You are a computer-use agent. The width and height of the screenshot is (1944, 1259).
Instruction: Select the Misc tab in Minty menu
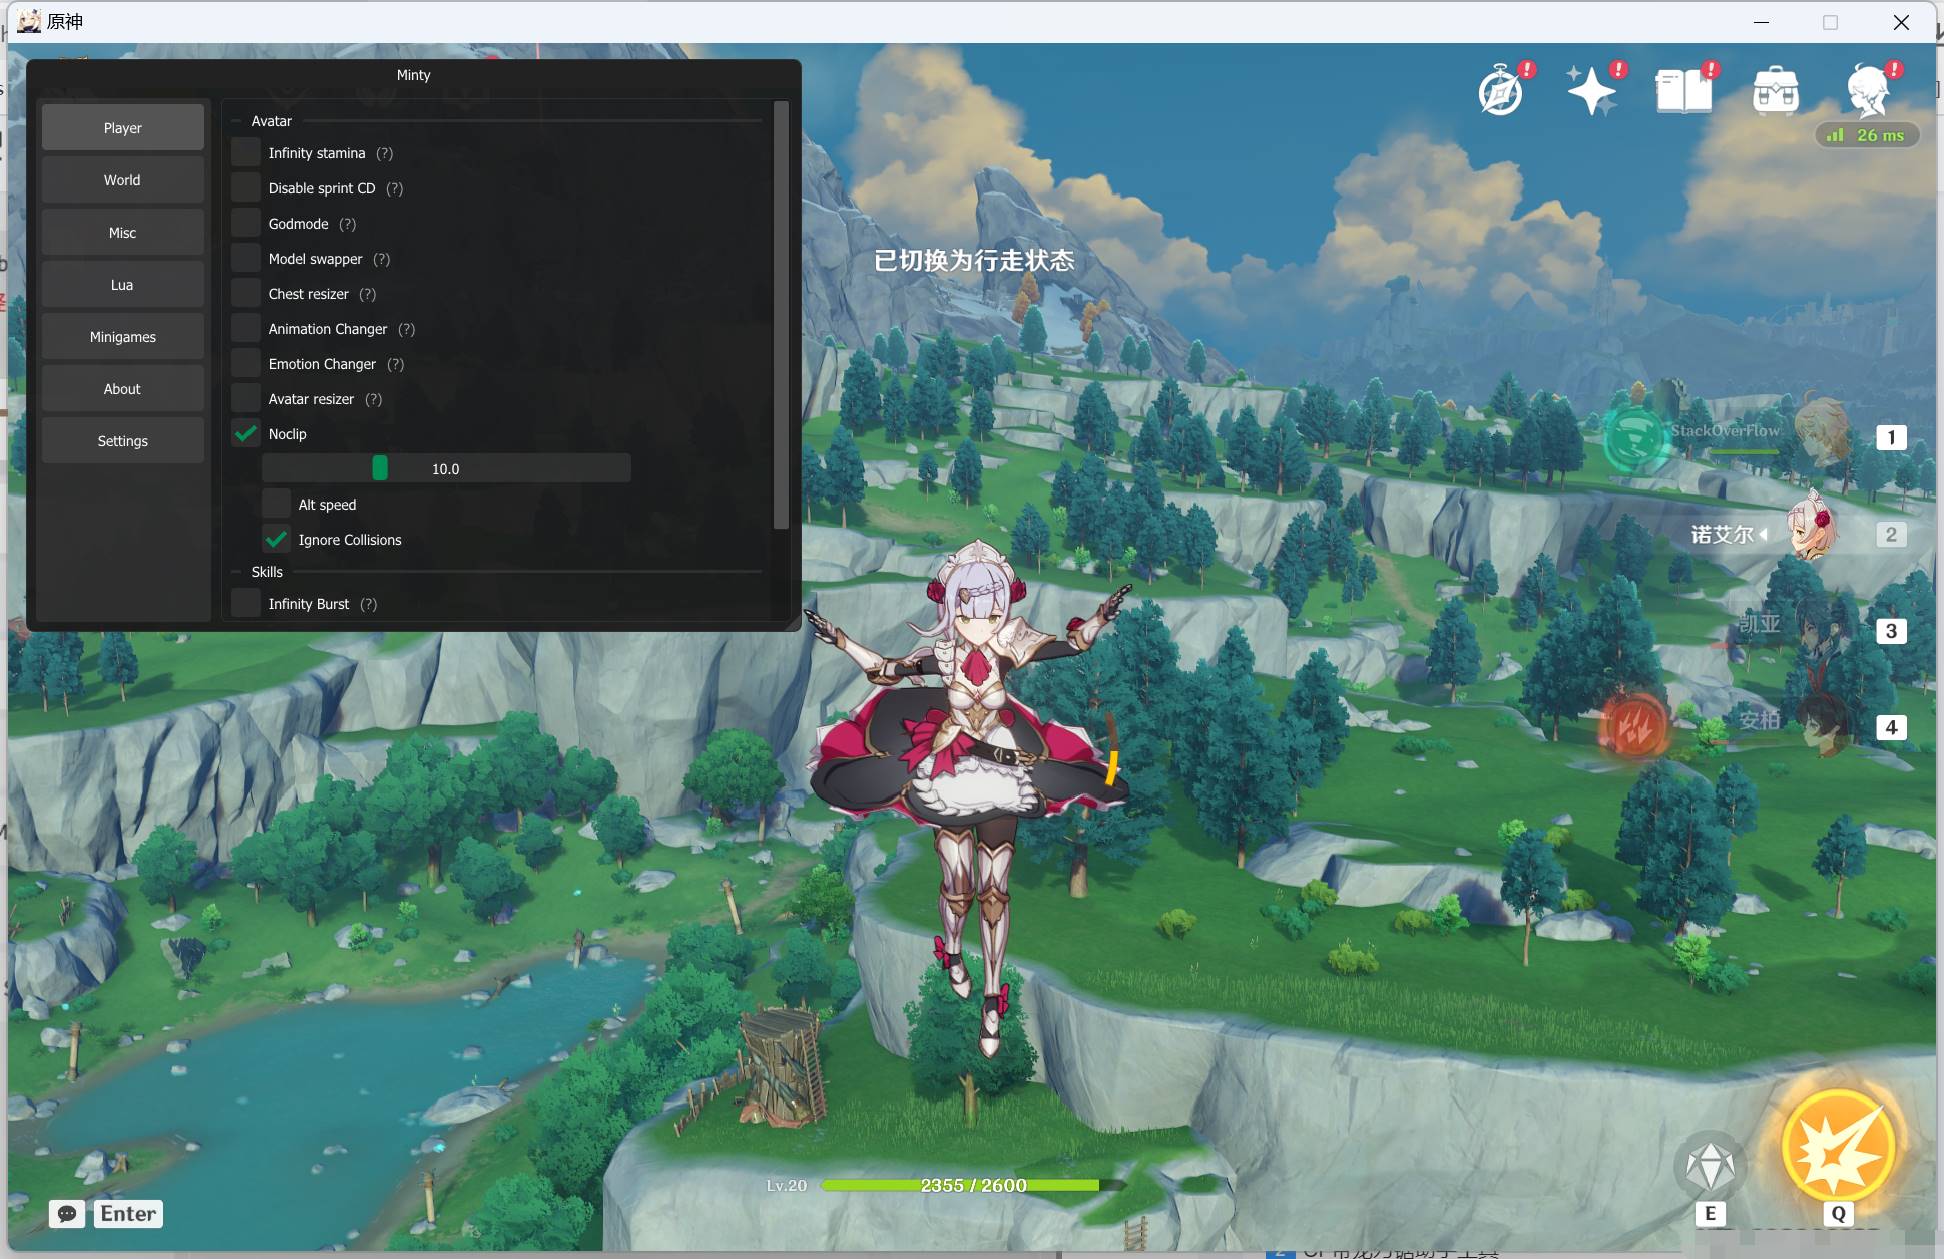pos(122,232)
